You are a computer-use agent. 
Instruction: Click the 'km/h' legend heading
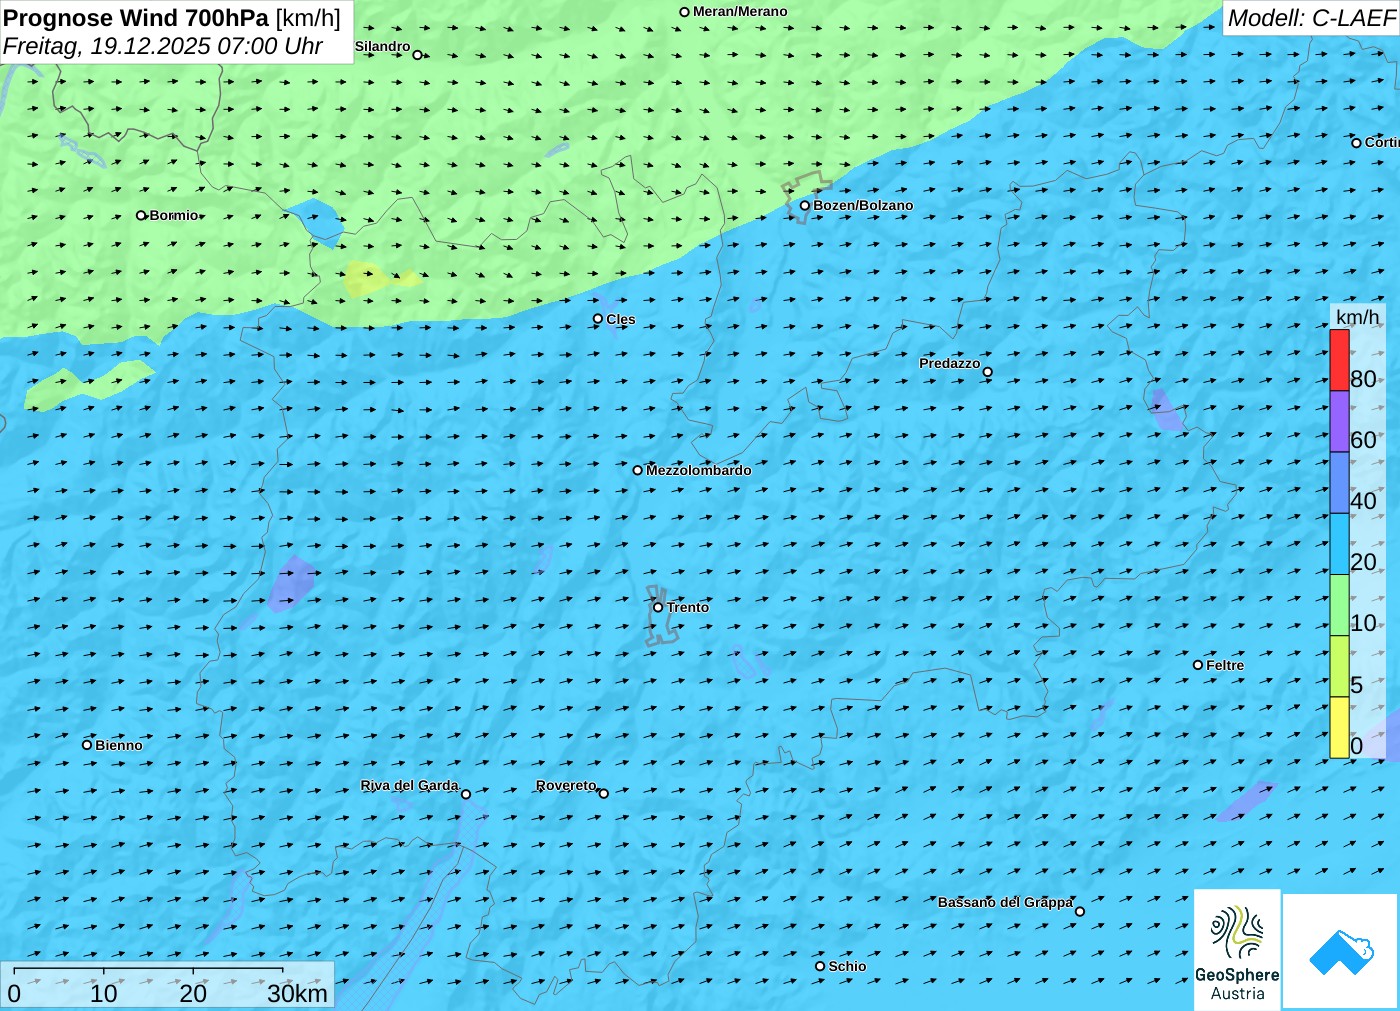(1357, 317)
